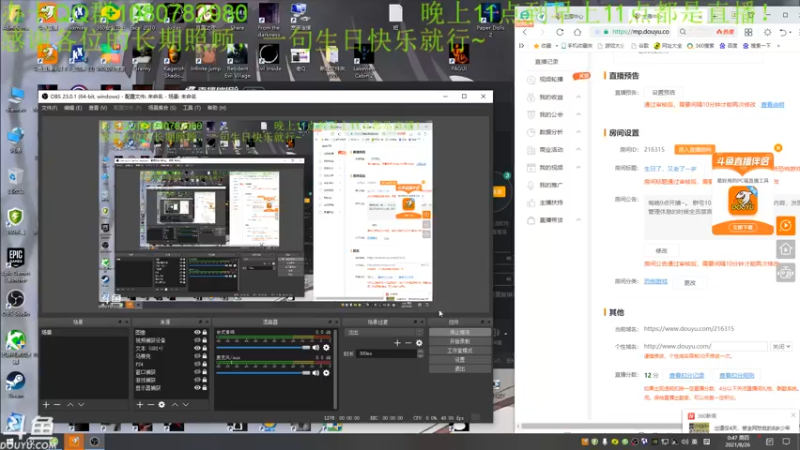This screenshot has height=450, width=800.
Task: Open 关闭 dropdown next to custom domain
Action: [x=781, y=346]
